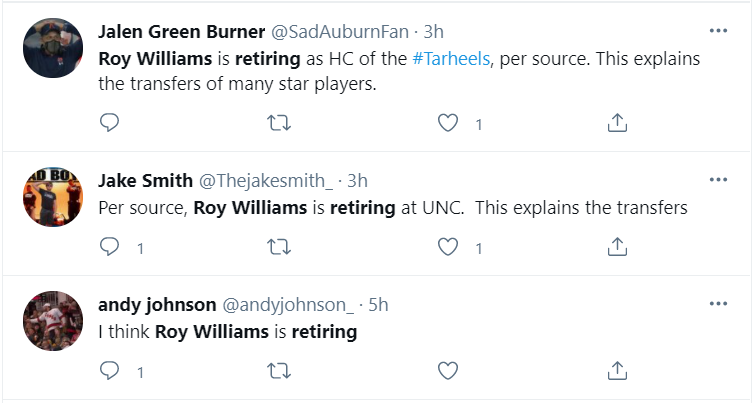The height and width of the screenshot is (403, 754).
Task: Like andy johnson's tweet
Action: pyautogui.click(x=448, y=371)
